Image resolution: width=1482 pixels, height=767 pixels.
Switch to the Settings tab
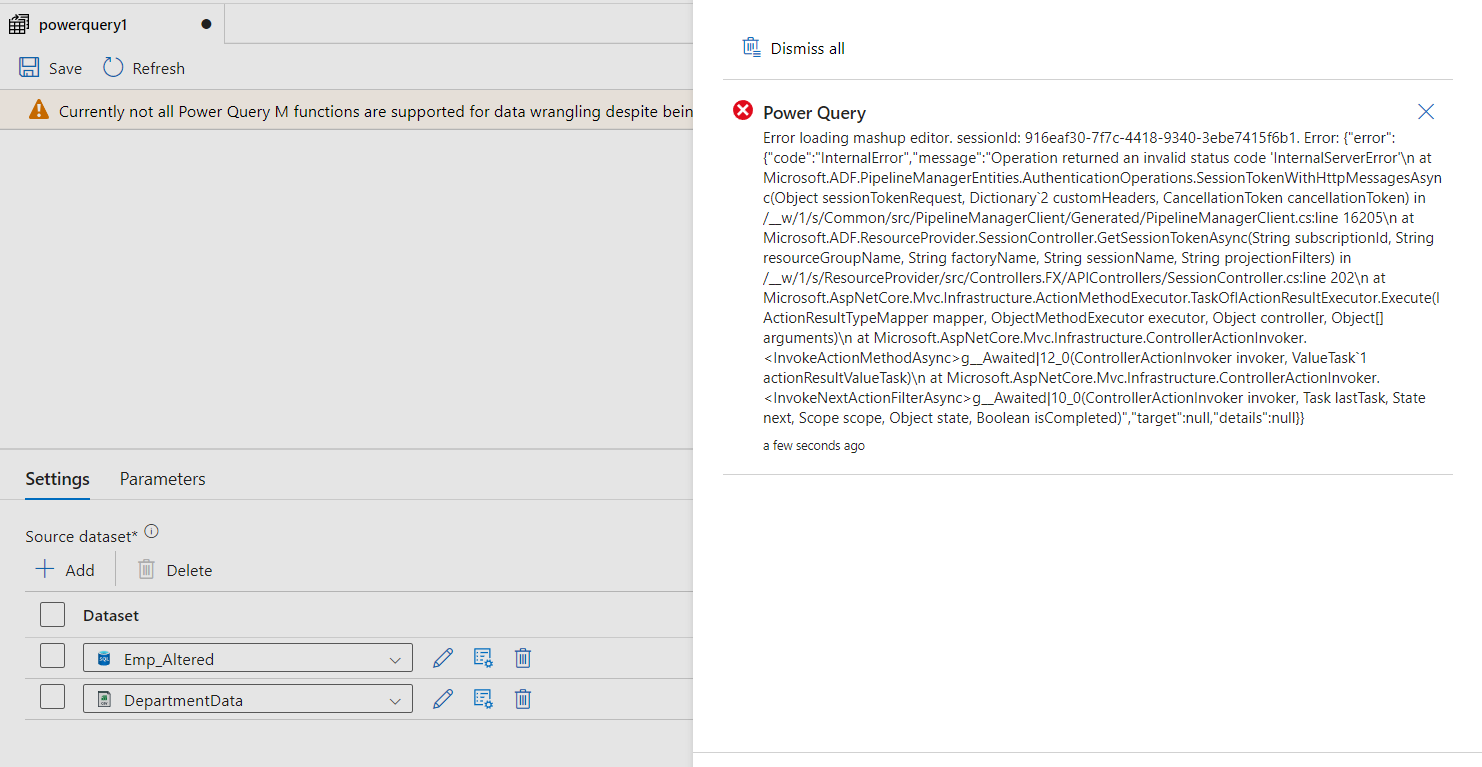coord(57,479)
